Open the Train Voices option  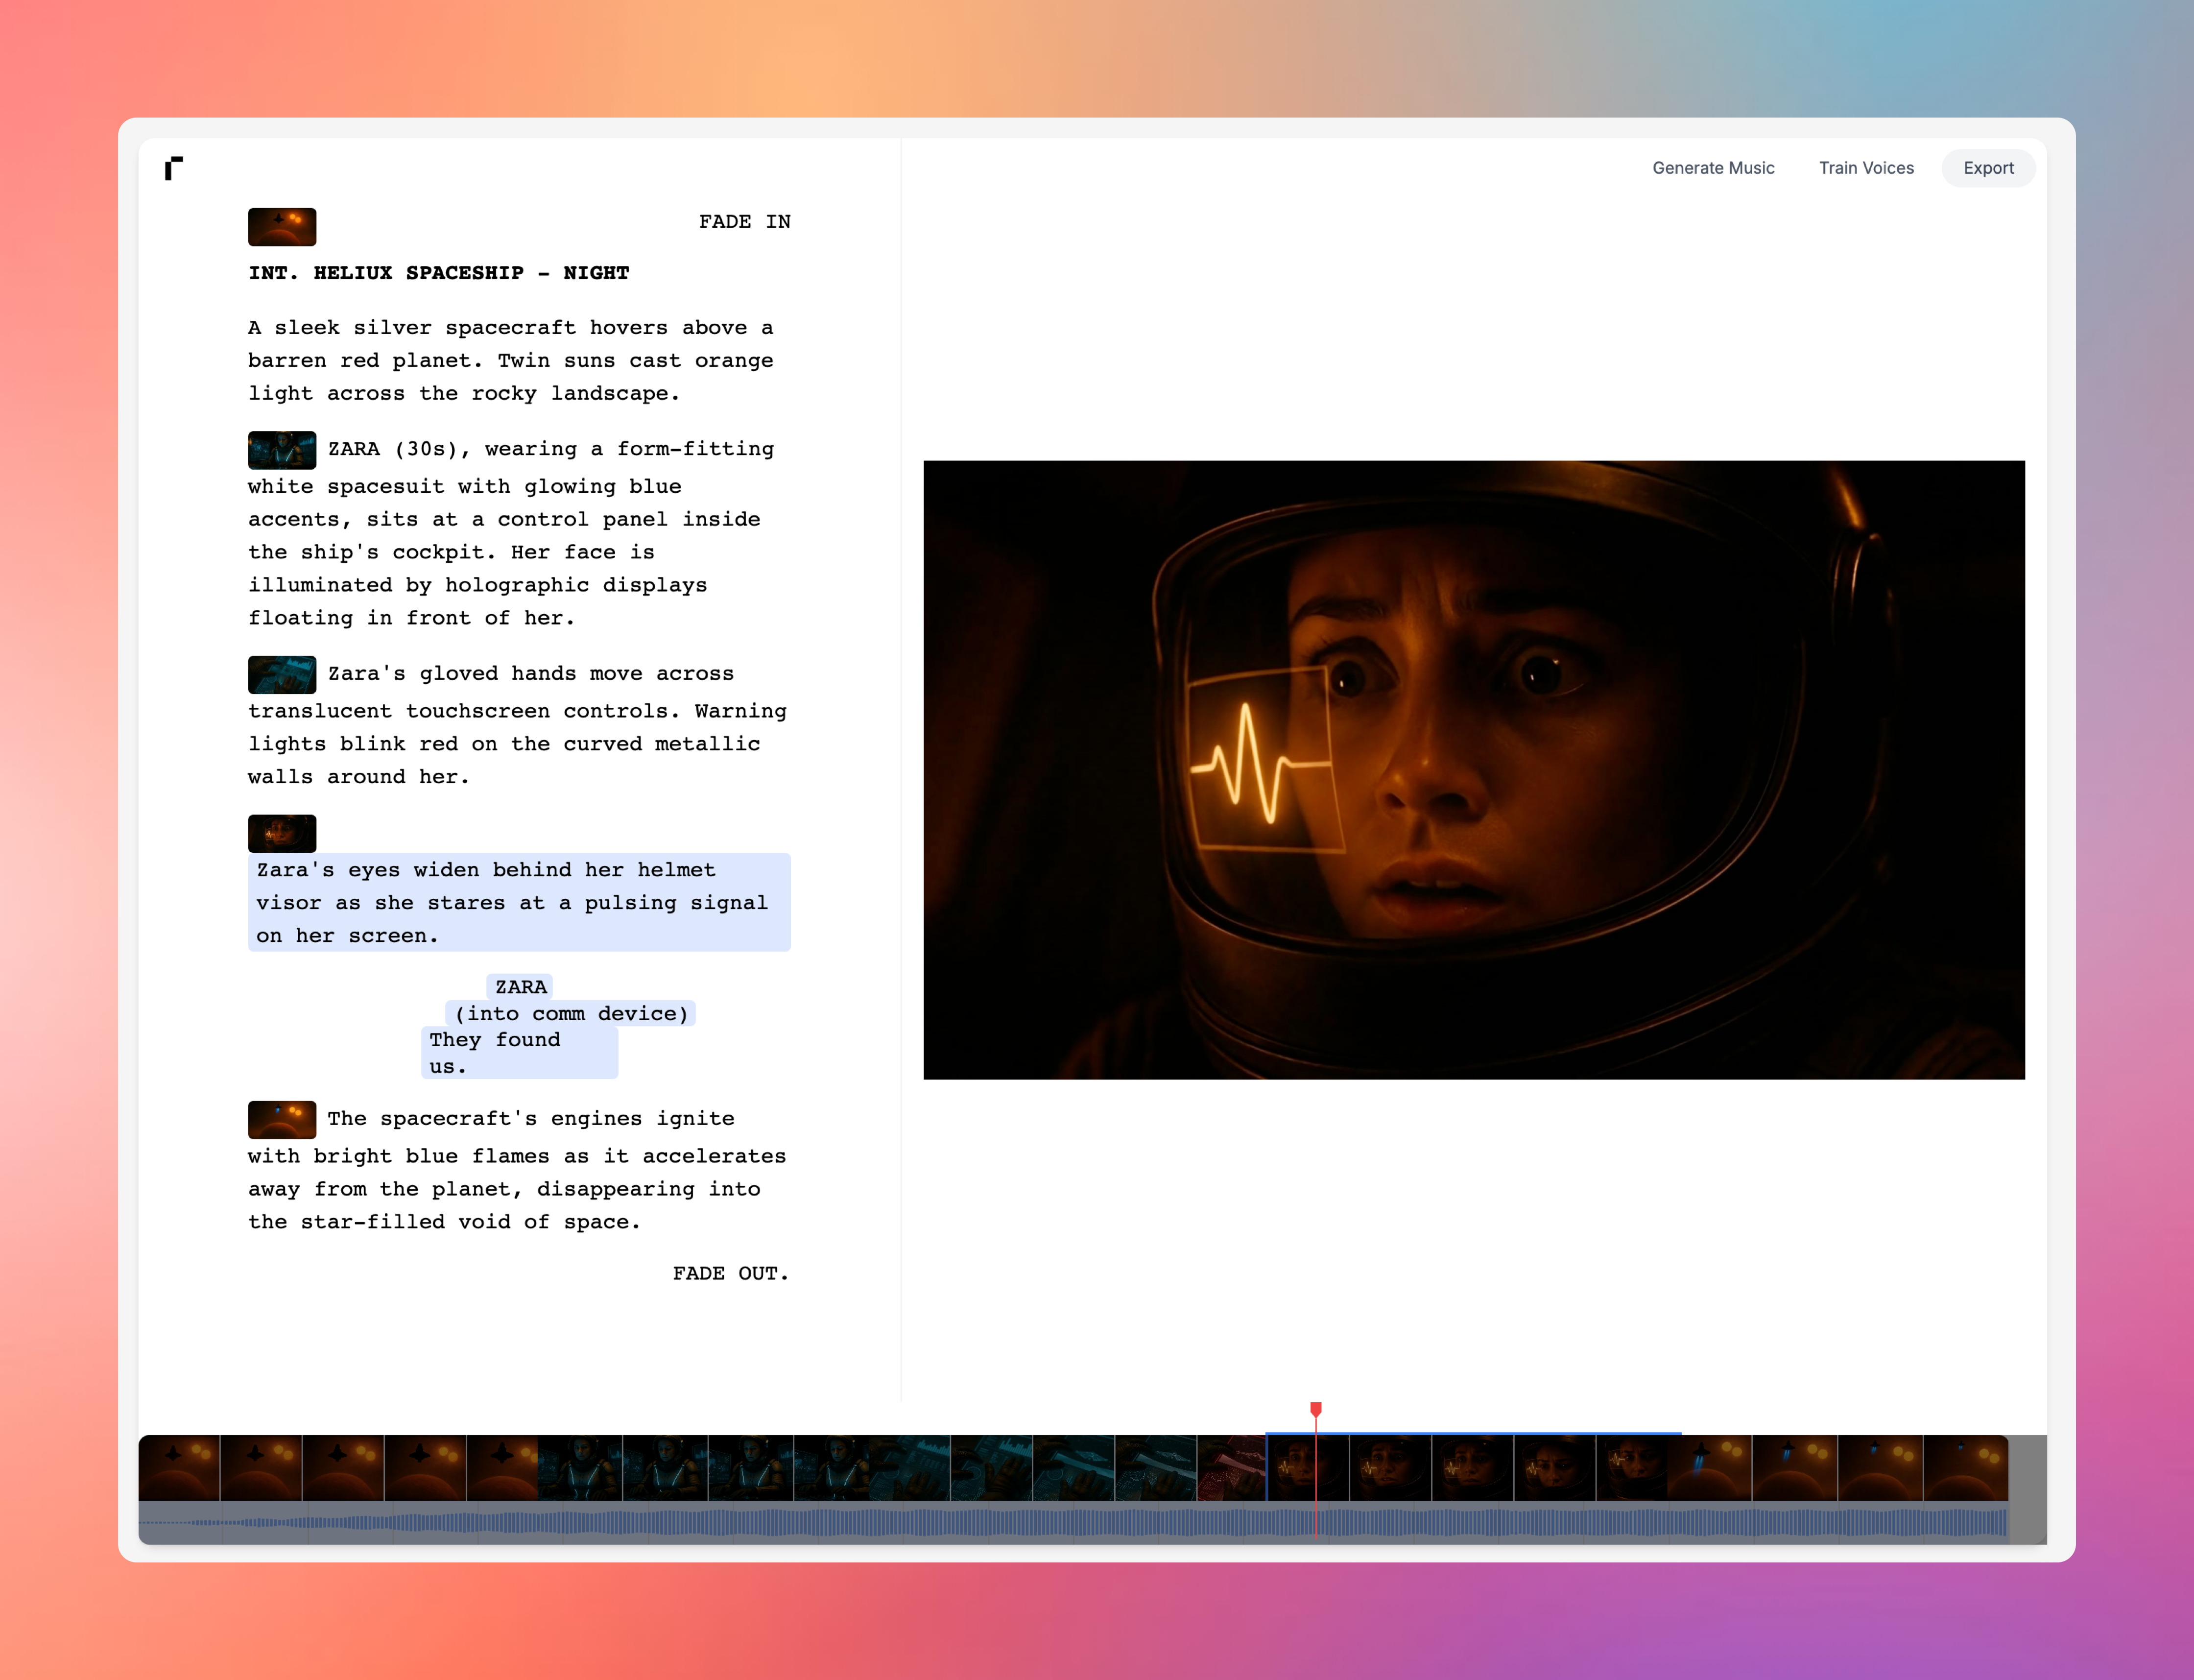1865,168
